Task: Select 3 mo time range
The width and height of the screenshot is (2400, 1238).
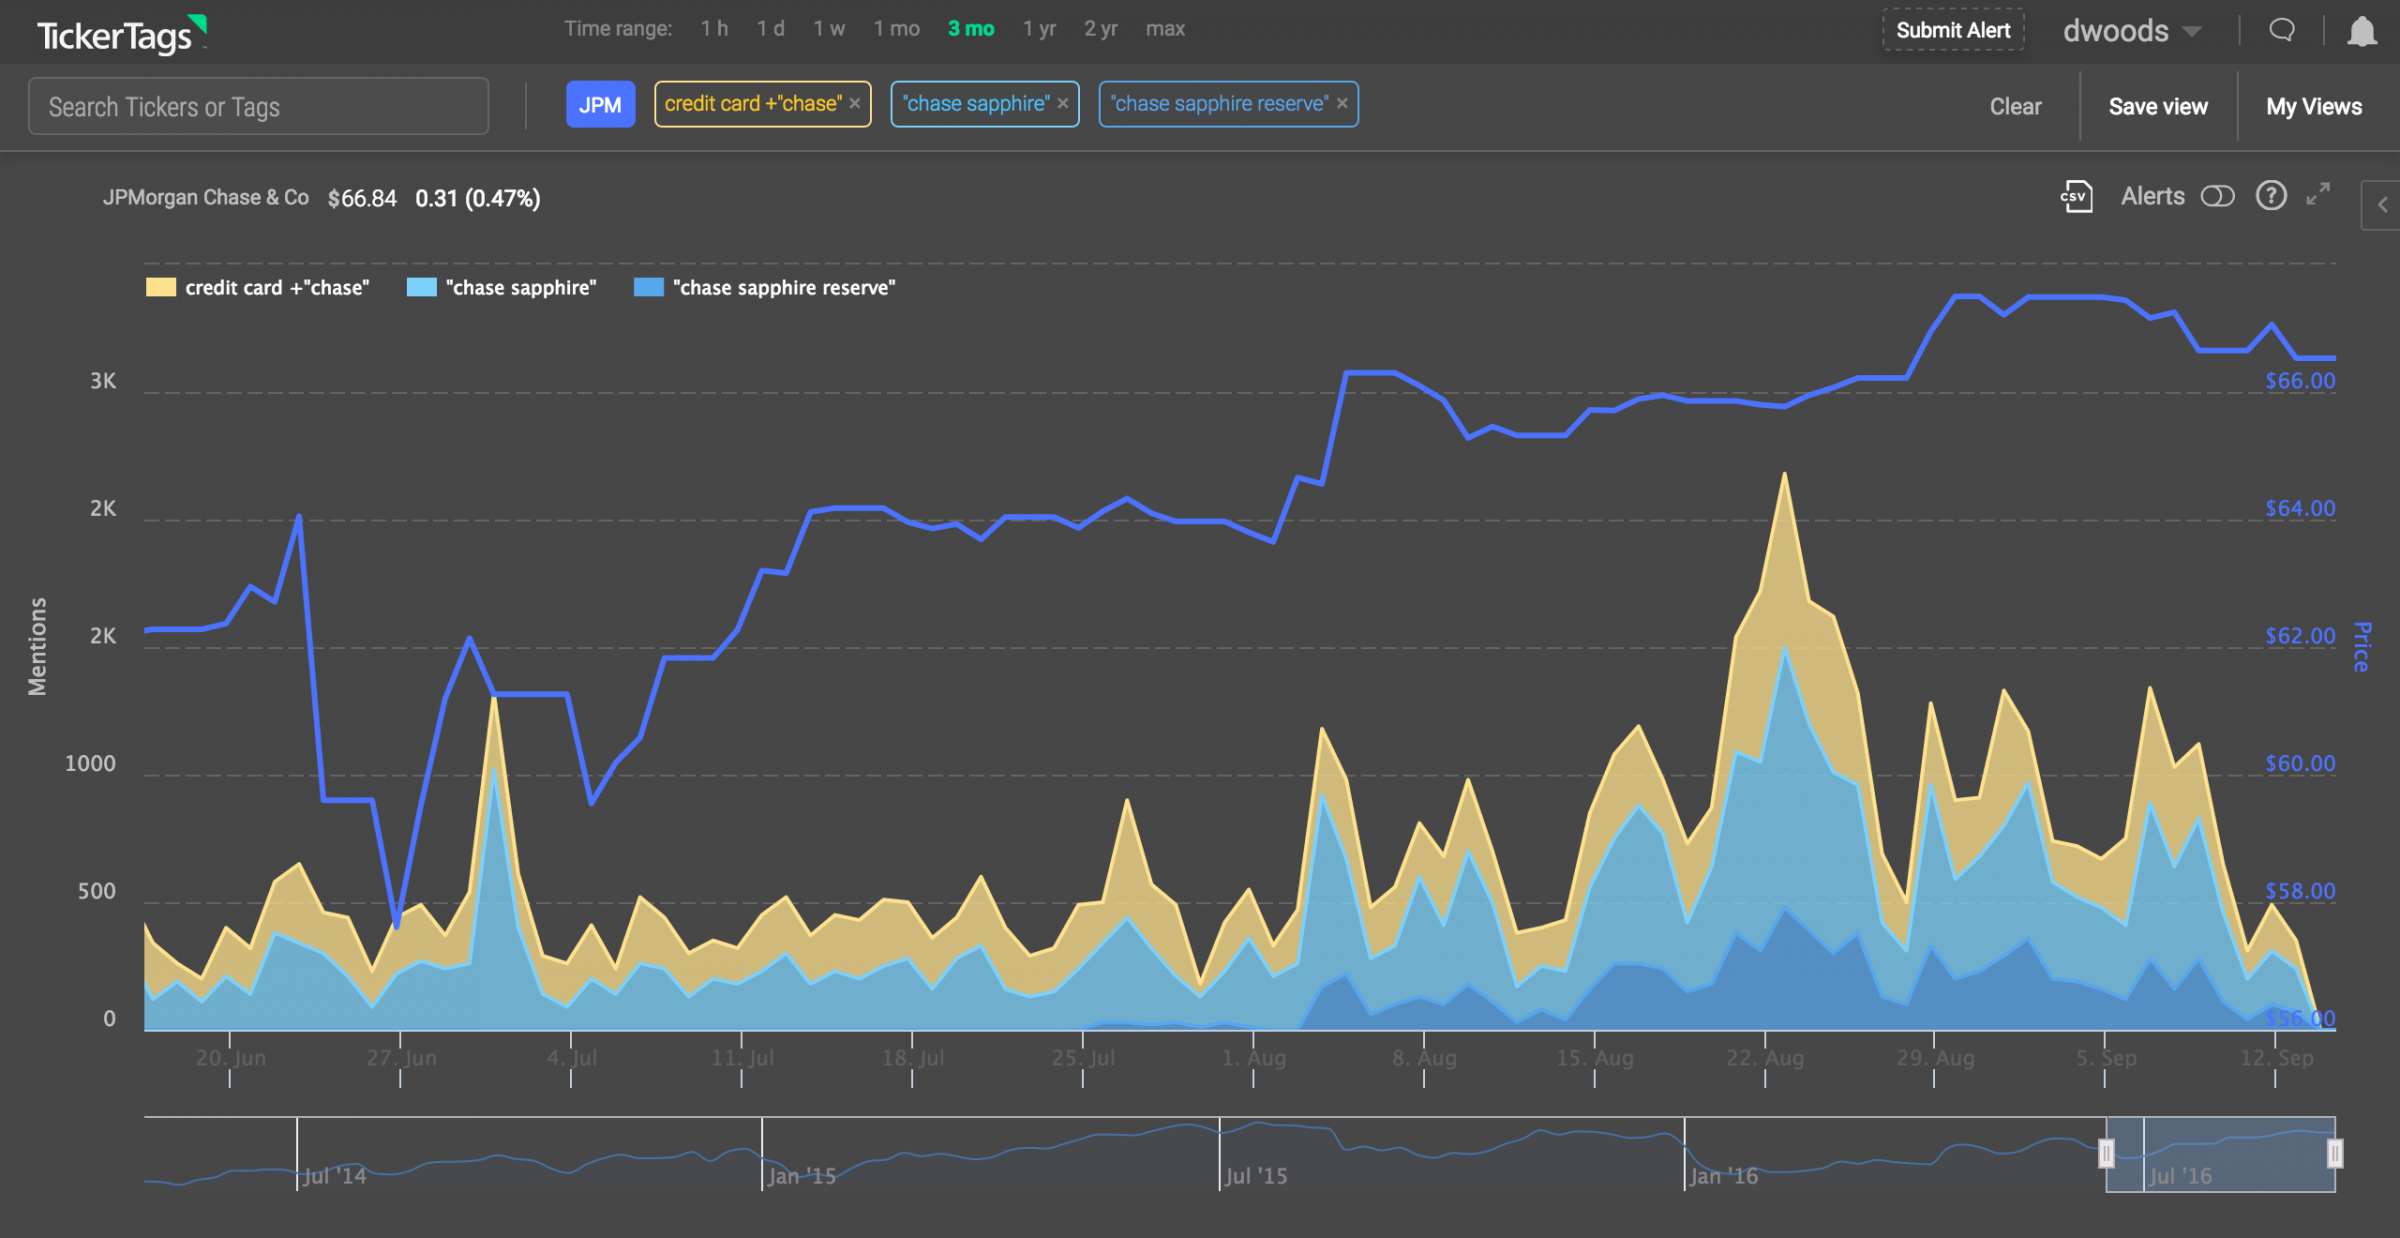Action: pos(971,29)
